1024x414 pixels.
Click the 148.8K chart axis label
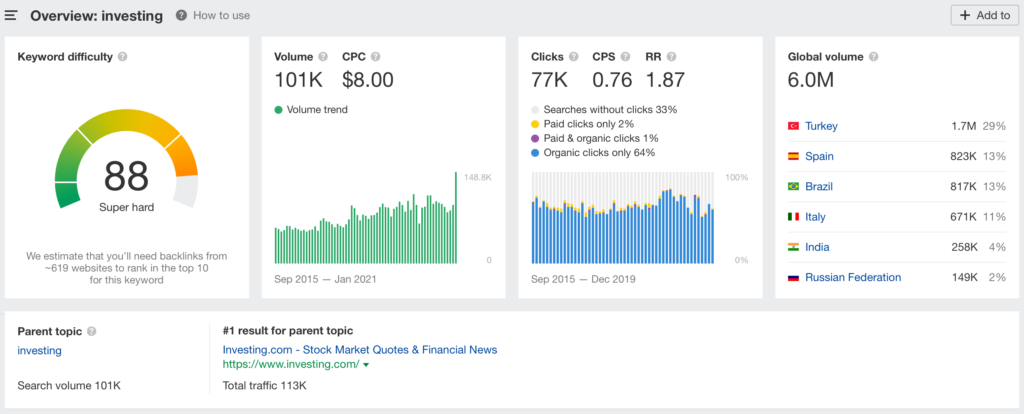click(x=477, y=177)
